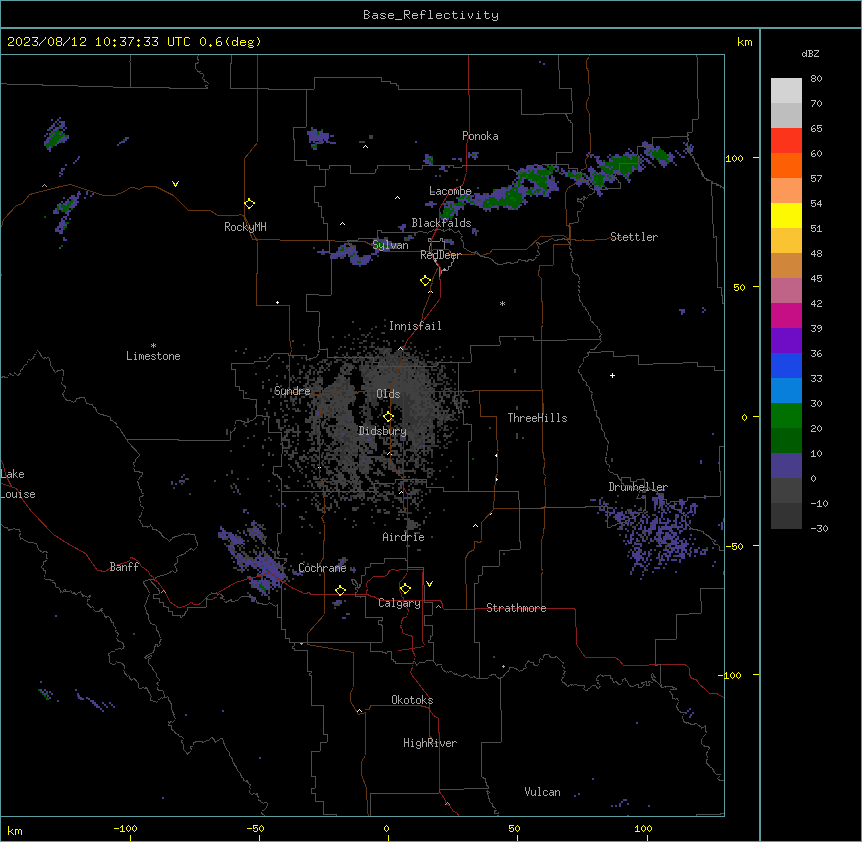Click the Blackfalds city label
The image size is (862, 842).
pyautogui.click(x=441, y=223)
